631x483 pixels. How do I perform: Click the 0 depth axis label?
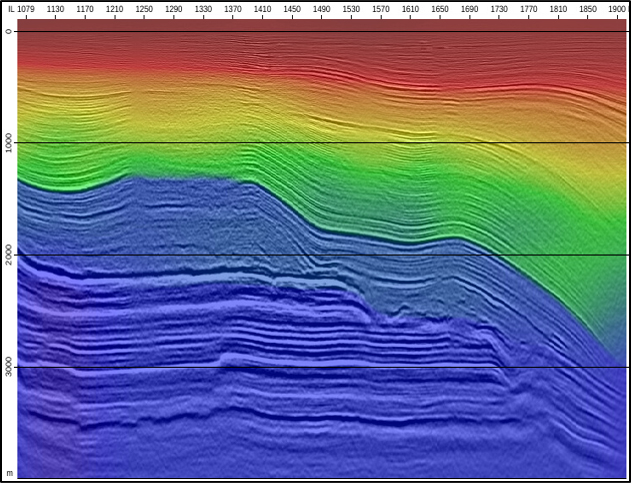[x=9, y=31]
